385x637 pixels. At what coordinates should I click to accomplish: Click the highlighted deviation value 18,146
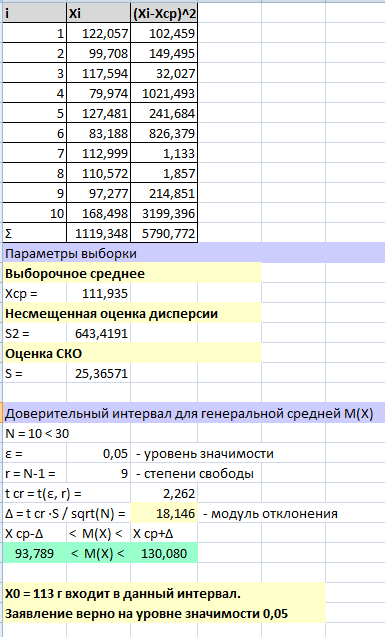tap(164, 513)
